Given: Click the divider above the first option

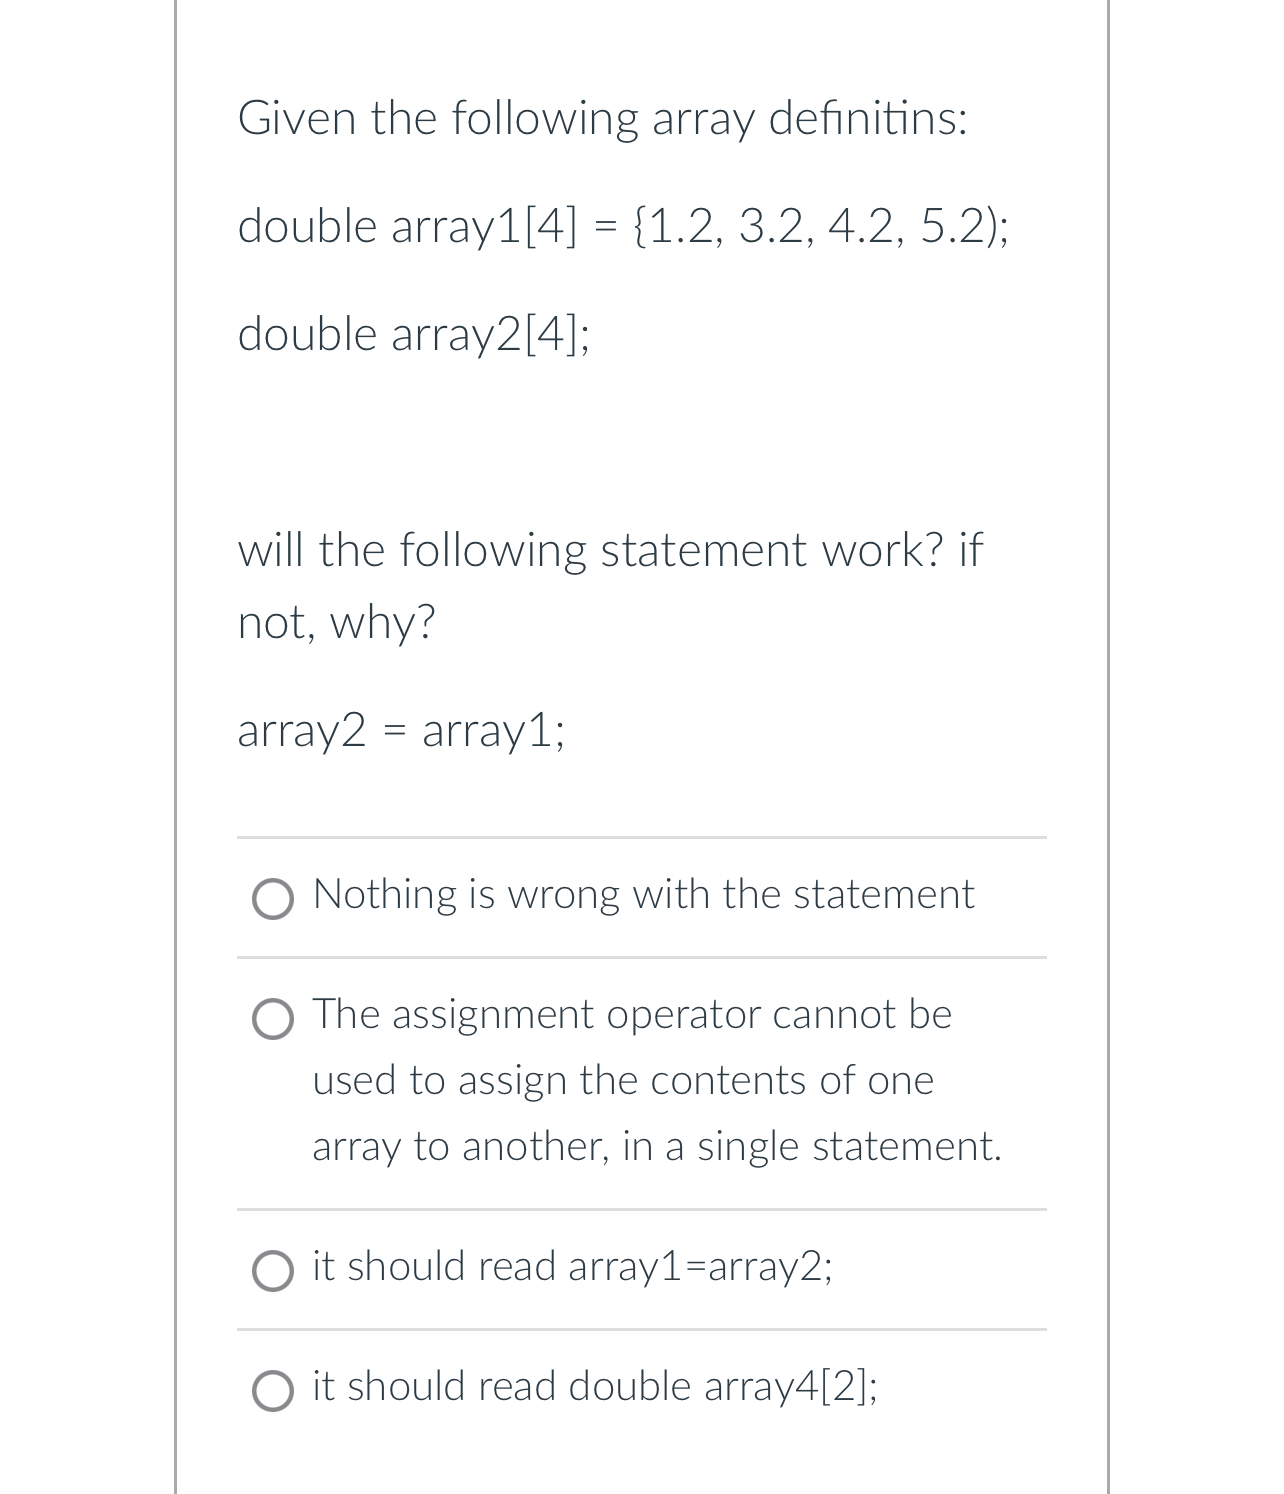Looking at the screenshot, I should point(641,835).
